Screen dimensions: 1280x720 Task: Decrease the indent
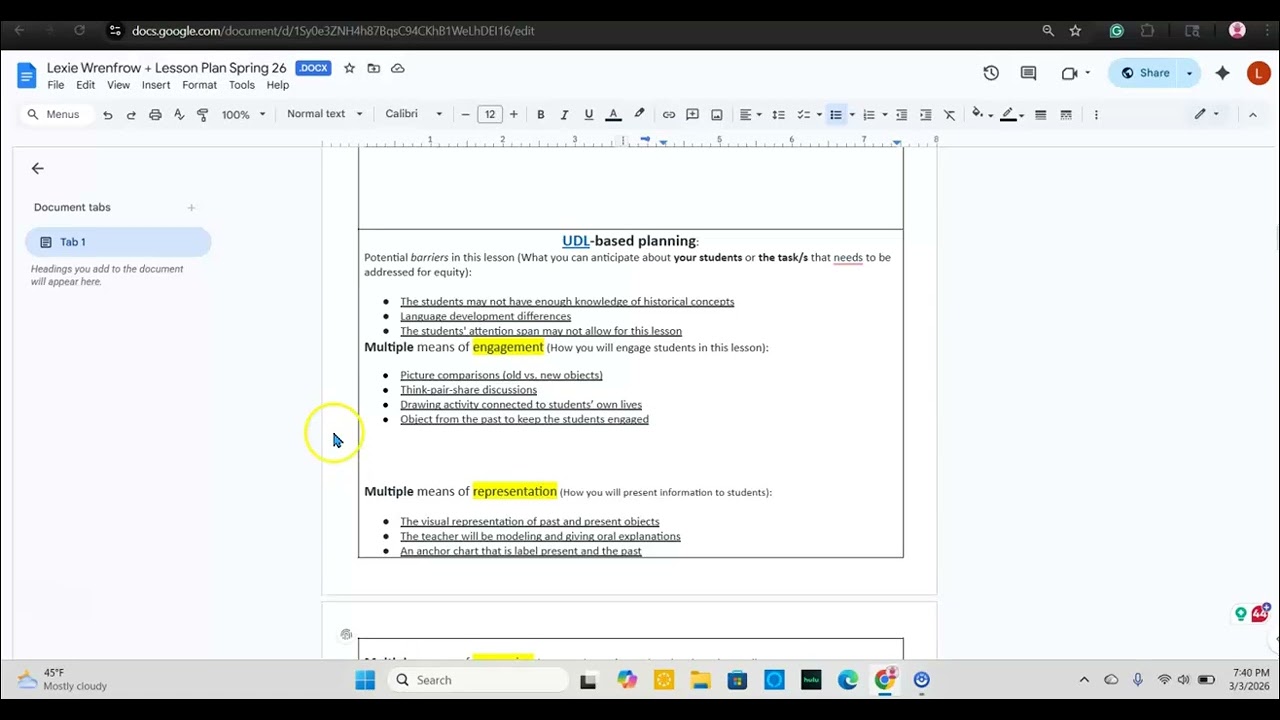click(901, 115)
